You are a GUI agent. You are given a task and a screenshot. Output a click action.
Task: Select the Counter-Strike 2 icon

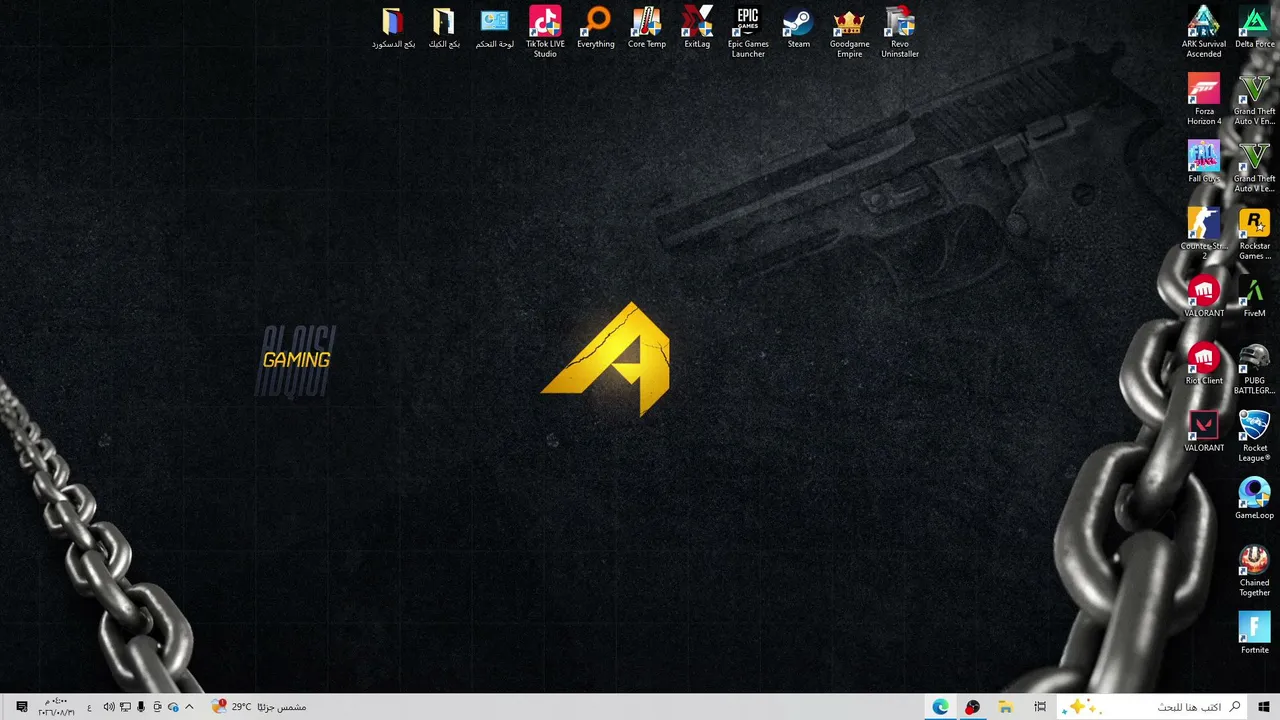1204,234
